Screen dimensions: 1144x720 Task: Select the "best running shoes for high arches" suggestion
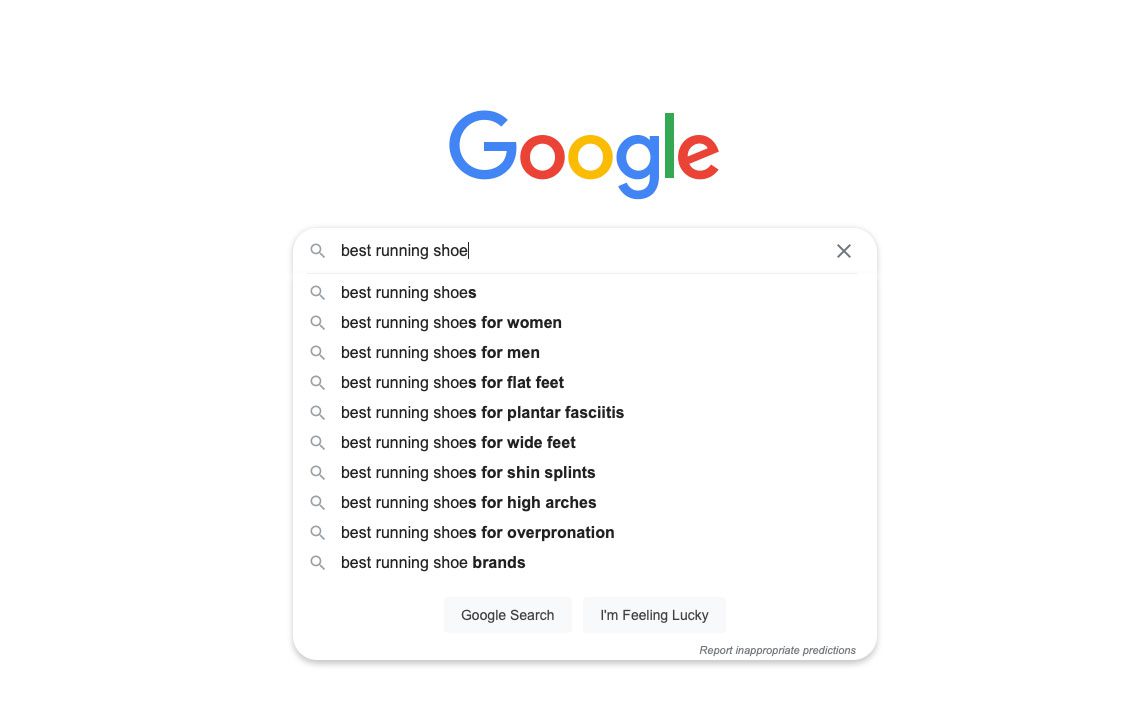468,502
